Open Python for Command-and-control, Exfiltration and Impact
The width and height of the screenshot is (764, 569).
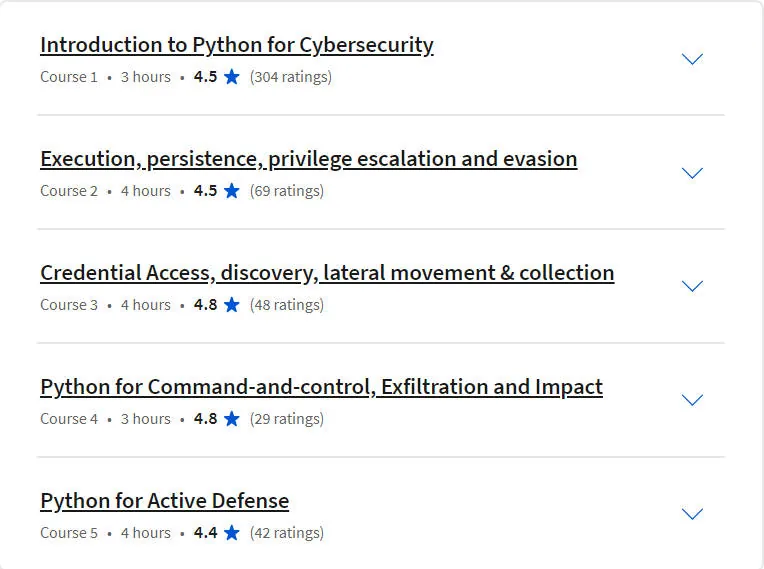click(322, 387)
